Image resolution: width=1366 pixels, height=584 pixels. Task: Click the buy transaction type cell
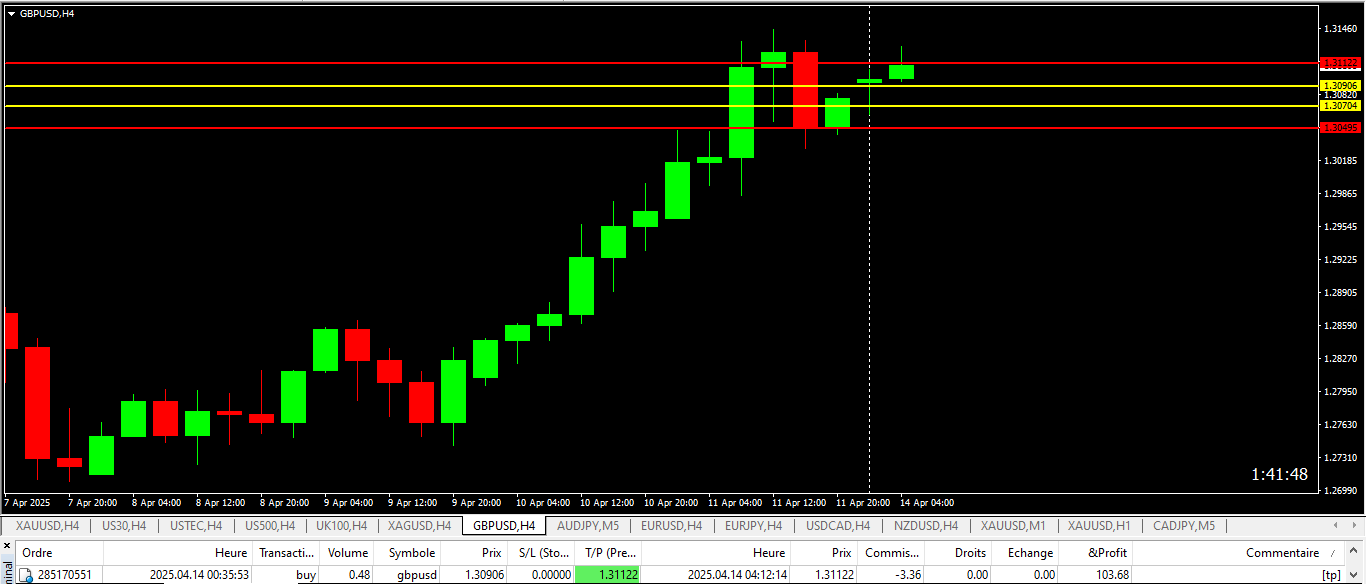click(x=306, y=575)
